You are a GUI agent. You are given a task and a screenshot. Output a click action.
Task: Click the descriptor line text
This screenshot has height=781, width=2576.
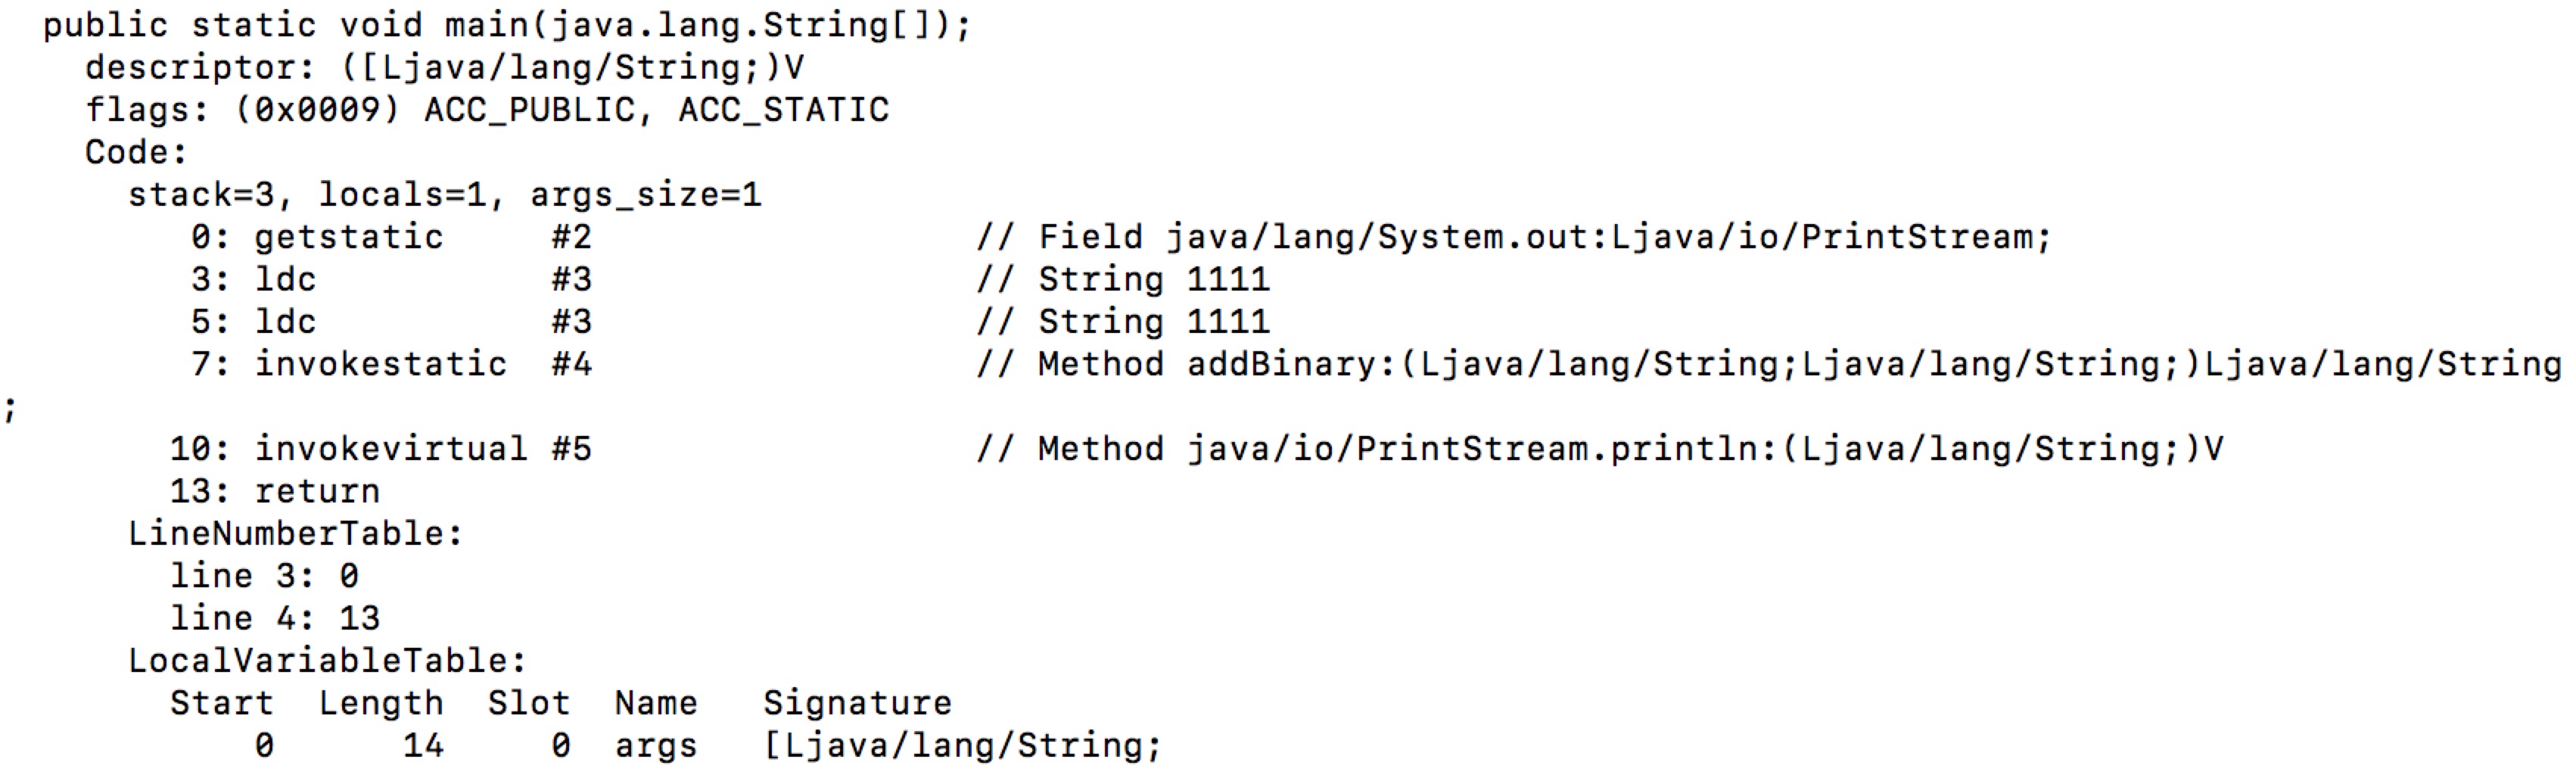[445, 67]
